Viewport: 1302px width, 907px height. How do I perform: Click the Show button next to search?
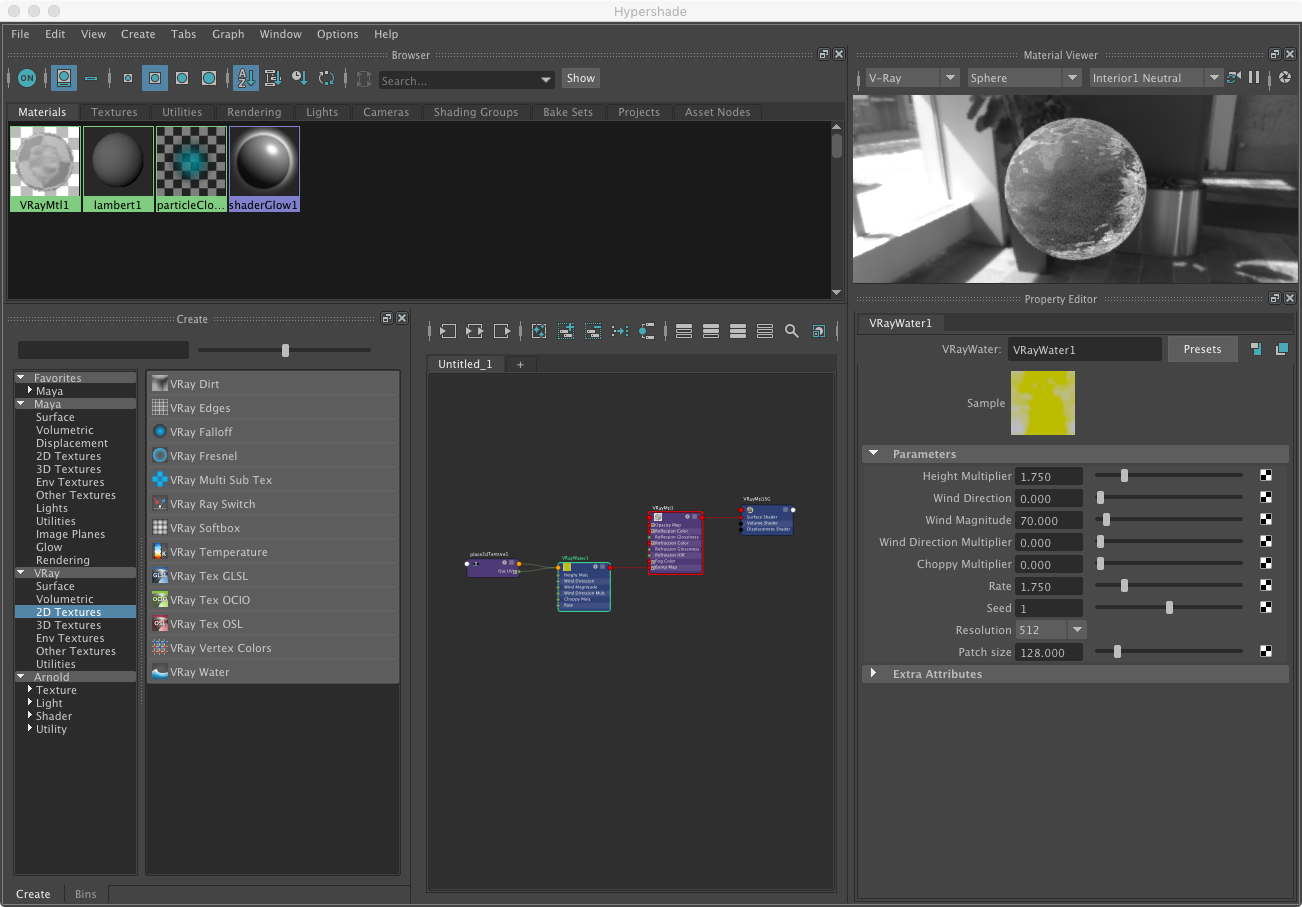coord(580,78)
